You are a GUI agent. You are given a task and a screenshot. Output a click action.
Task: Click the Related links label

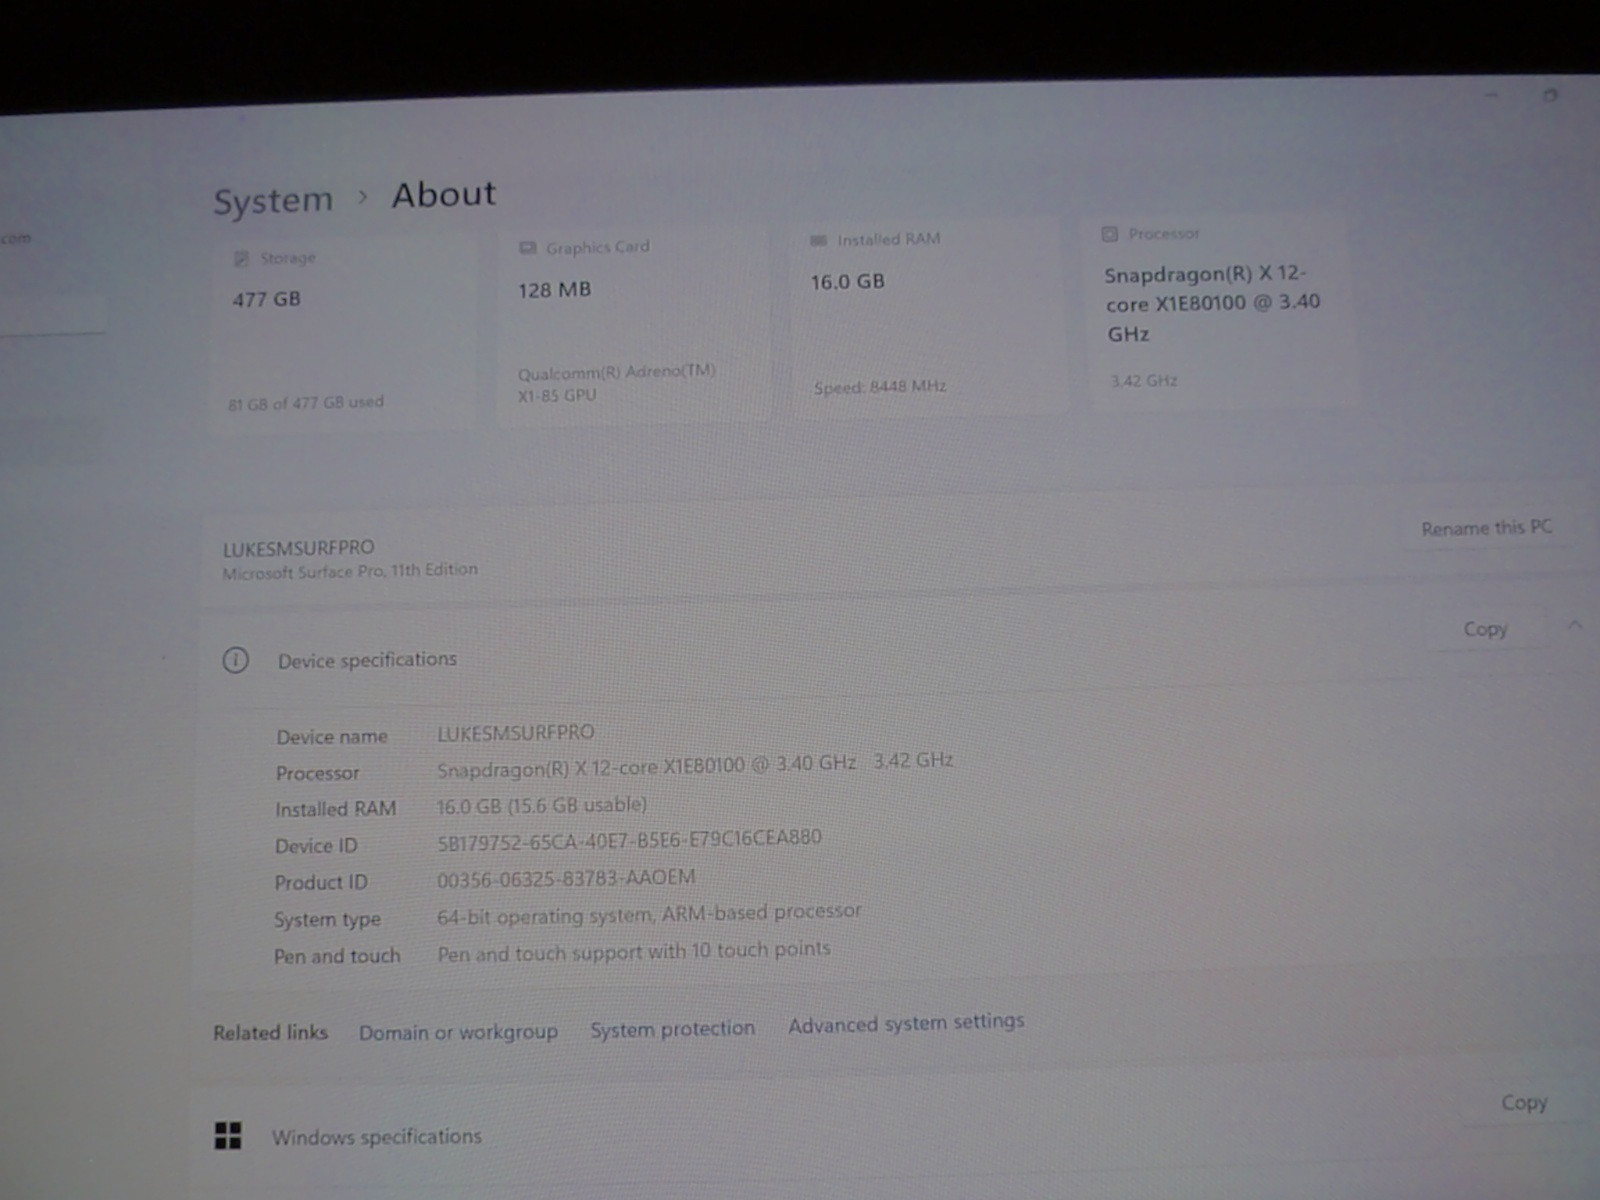pyautogui.click(x=270, y=1033)
